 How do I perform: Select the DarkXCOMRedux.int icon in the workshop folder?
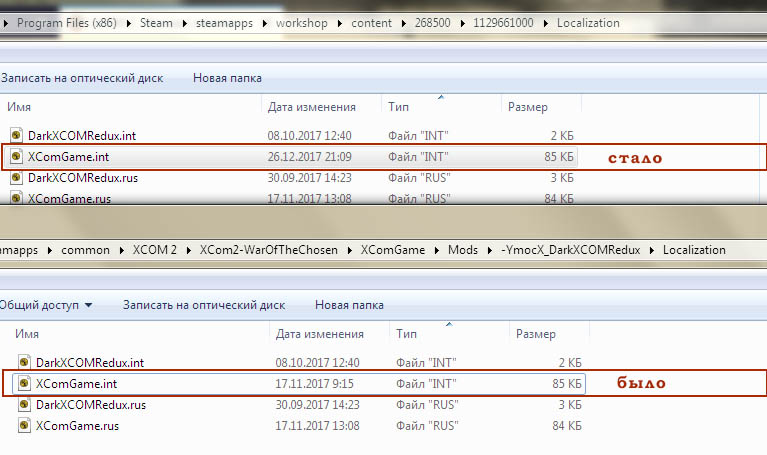[x=17, y=135]
